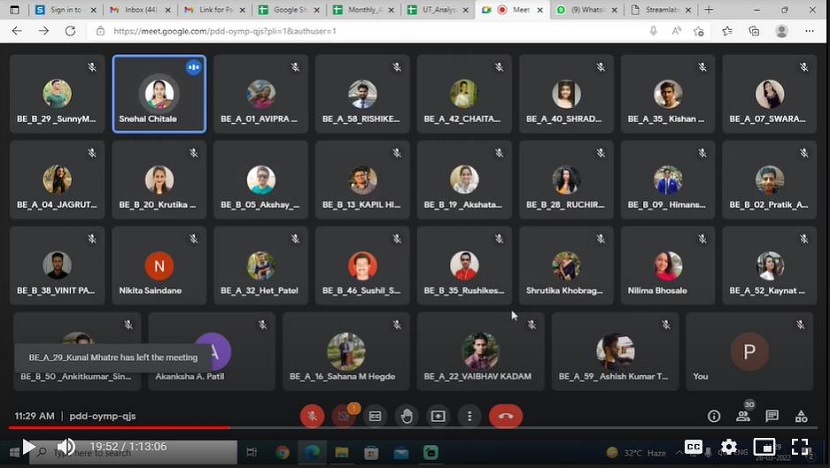
Task: Open browser Collections icon
Action: coord(754,31)
